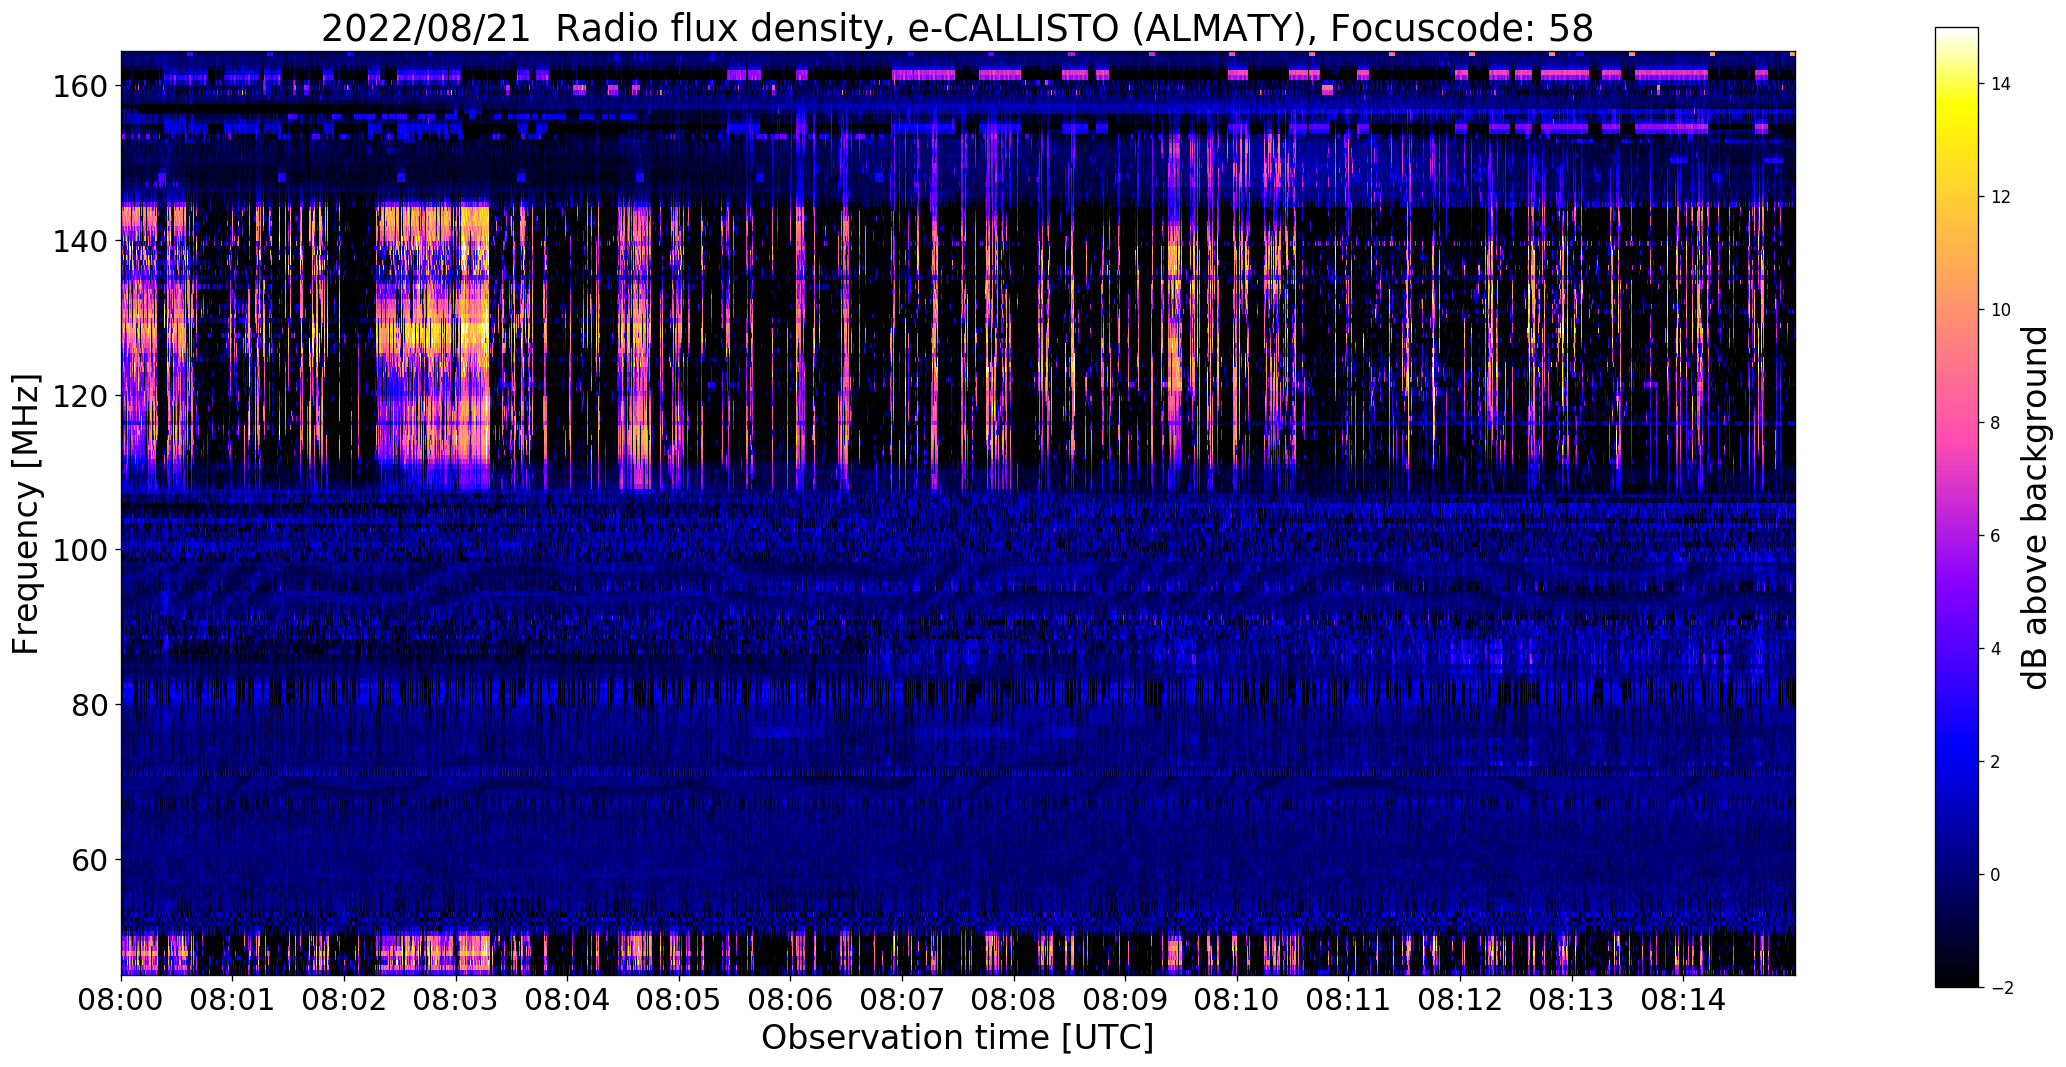Click the colorbar tick label 14
The image size is (2066, 1067).
[2000, 84]
